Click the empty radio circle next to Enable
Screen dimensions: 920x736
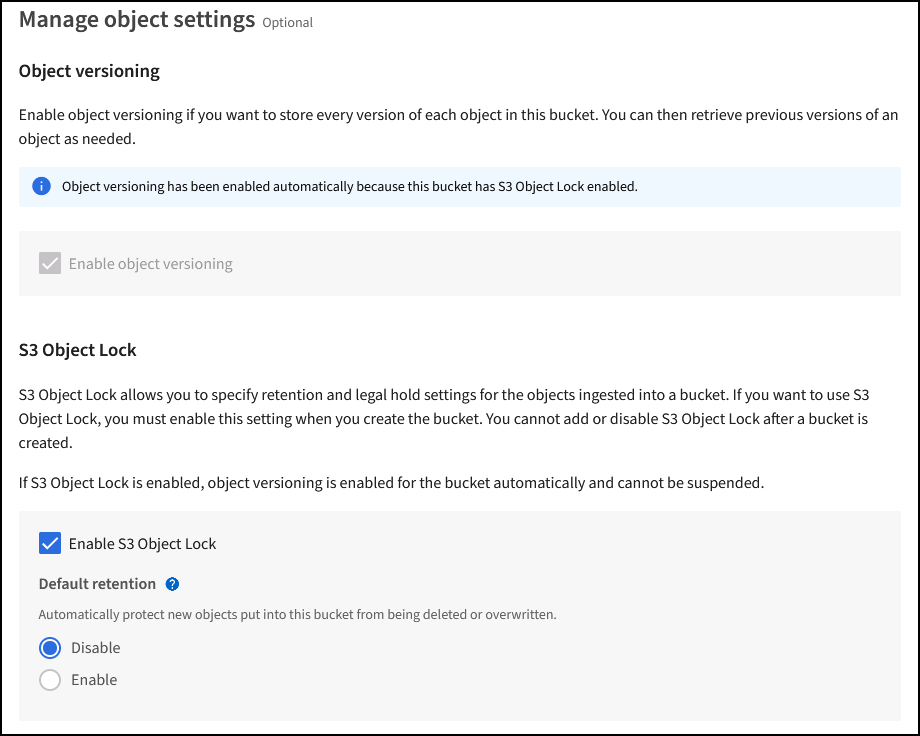(x=50, y=679)
